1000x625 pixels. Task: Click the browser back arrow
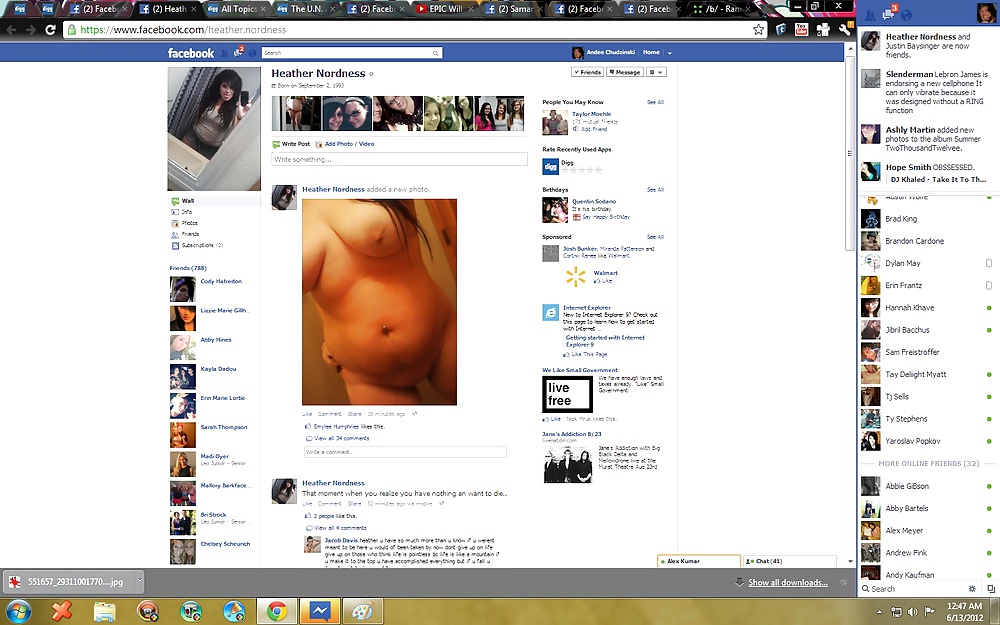(x=11, y=29)
